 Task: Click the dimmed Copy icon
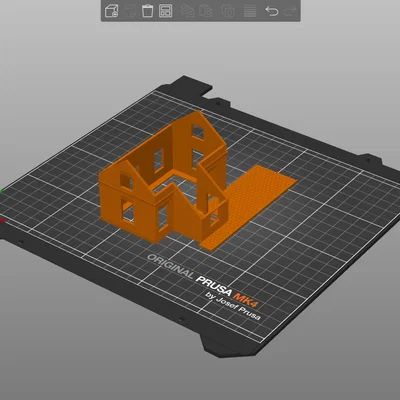point(187,11)
